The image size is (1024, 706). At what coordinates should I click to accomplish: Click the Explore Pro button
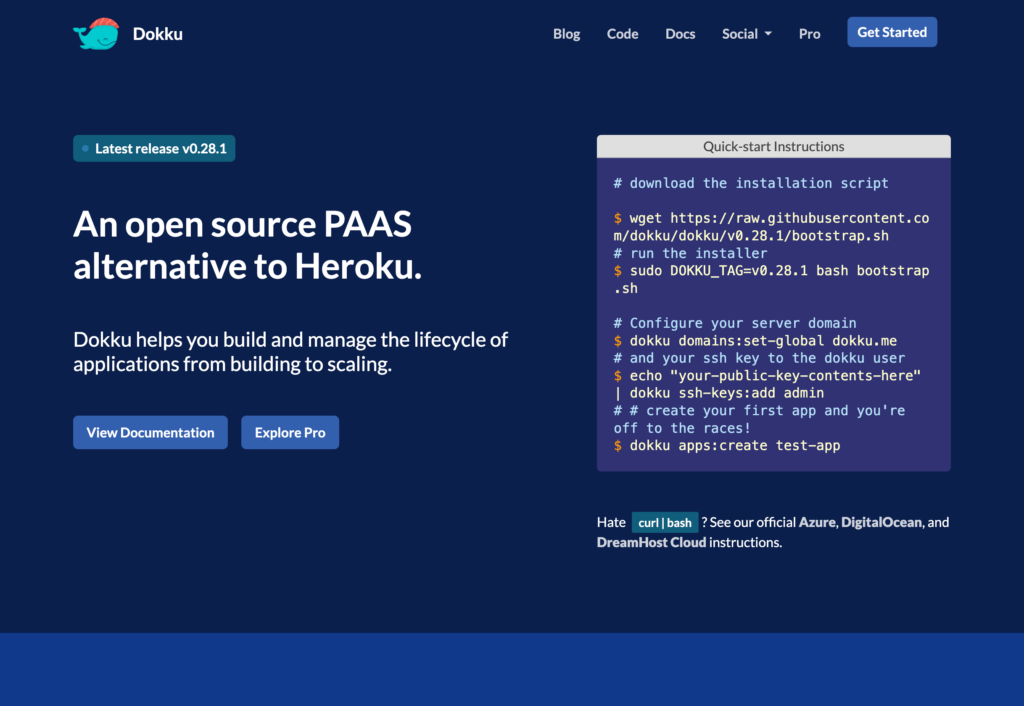(290, 433)
